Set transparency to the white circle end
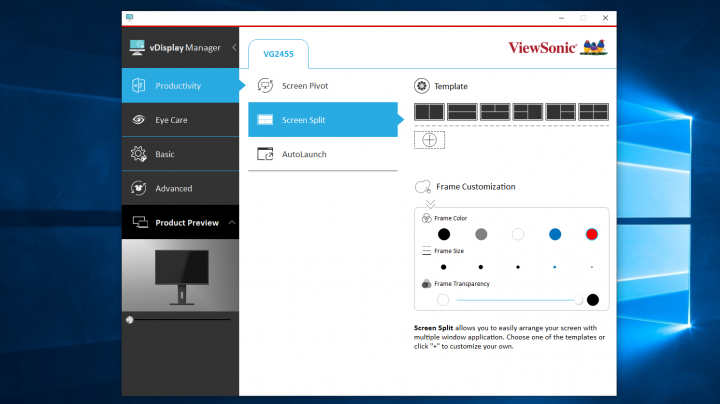The image size is (720, 404). point(443,300)
